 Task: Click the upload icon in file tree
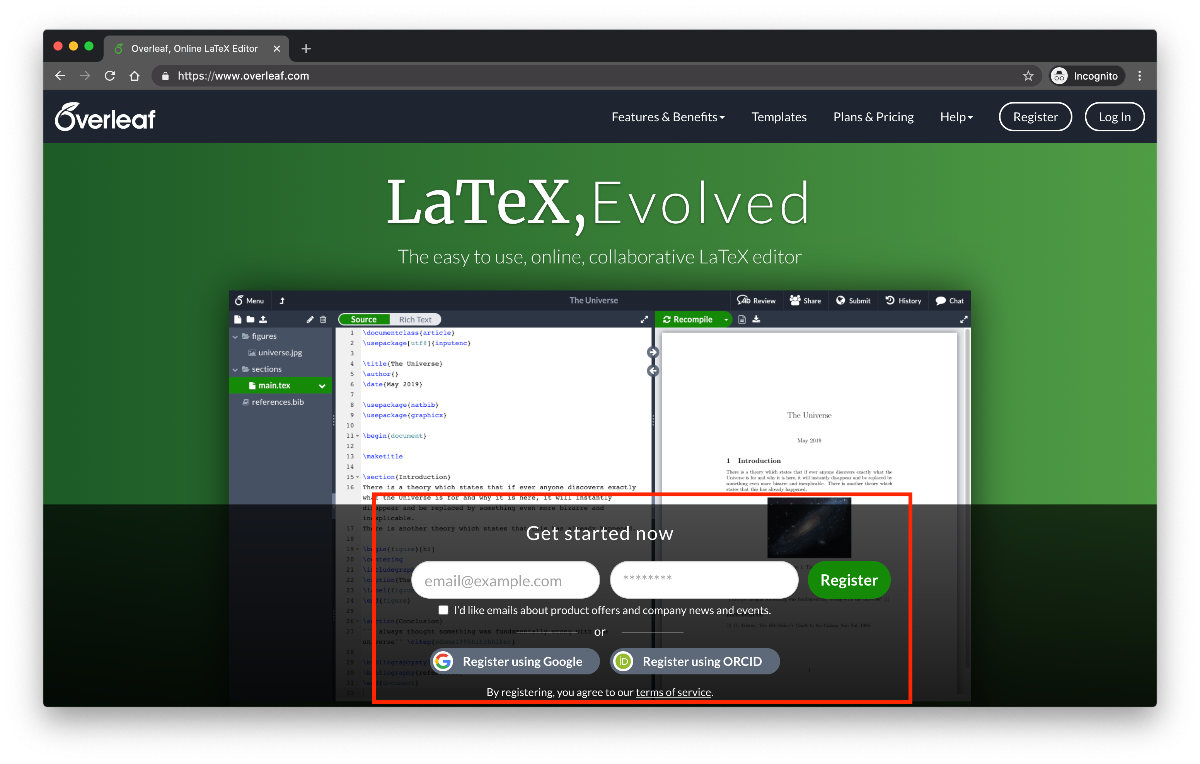262,319
